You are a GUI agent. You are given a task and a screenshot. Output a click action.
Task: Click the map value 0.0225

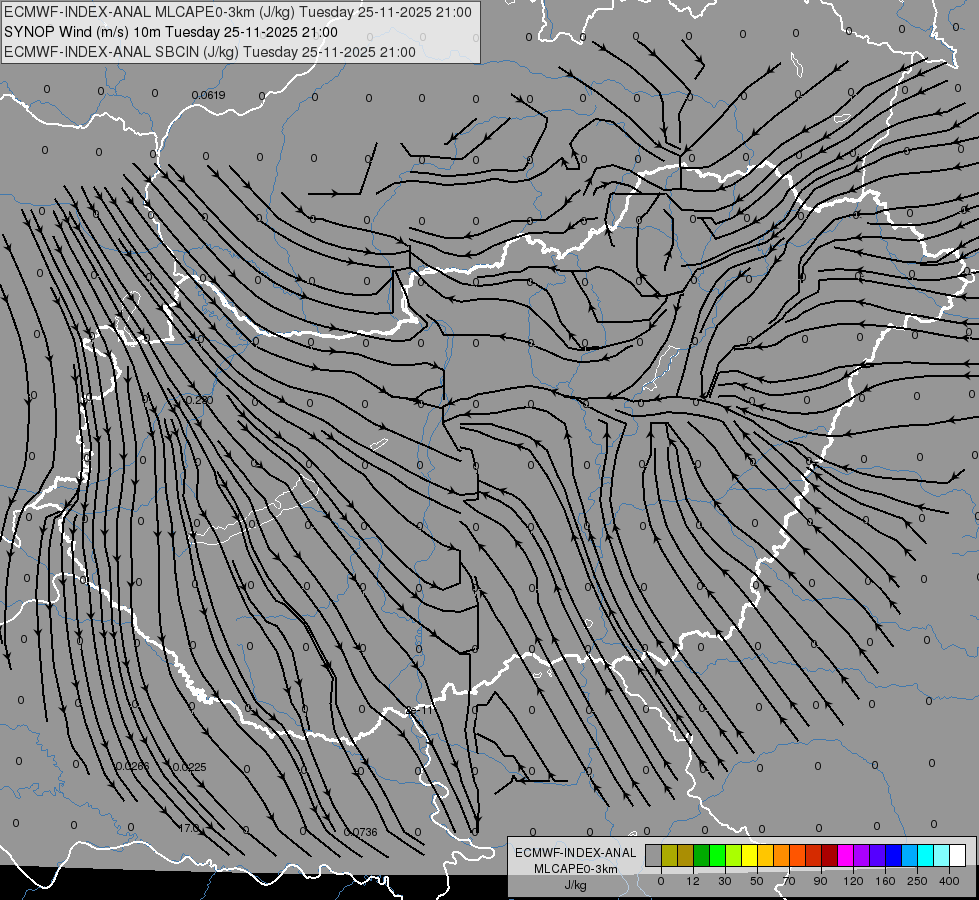[x=189, y=767]
